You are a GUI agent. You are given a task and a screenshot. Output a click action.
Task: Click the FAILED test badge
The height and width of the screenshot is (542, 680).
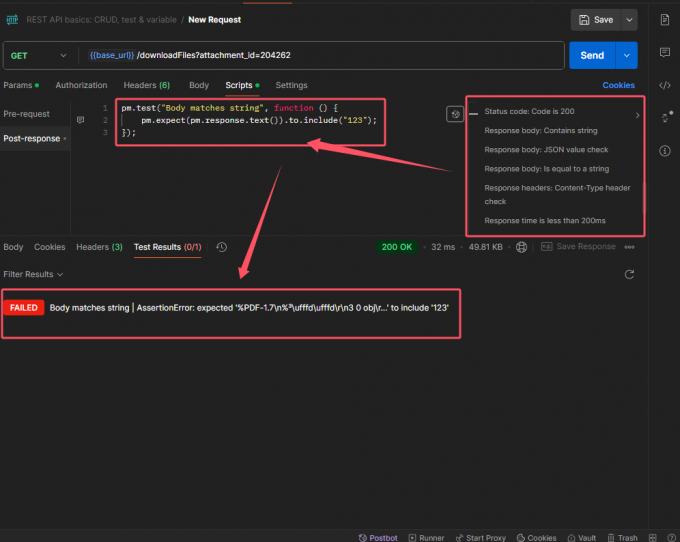[x=24, y=308]
